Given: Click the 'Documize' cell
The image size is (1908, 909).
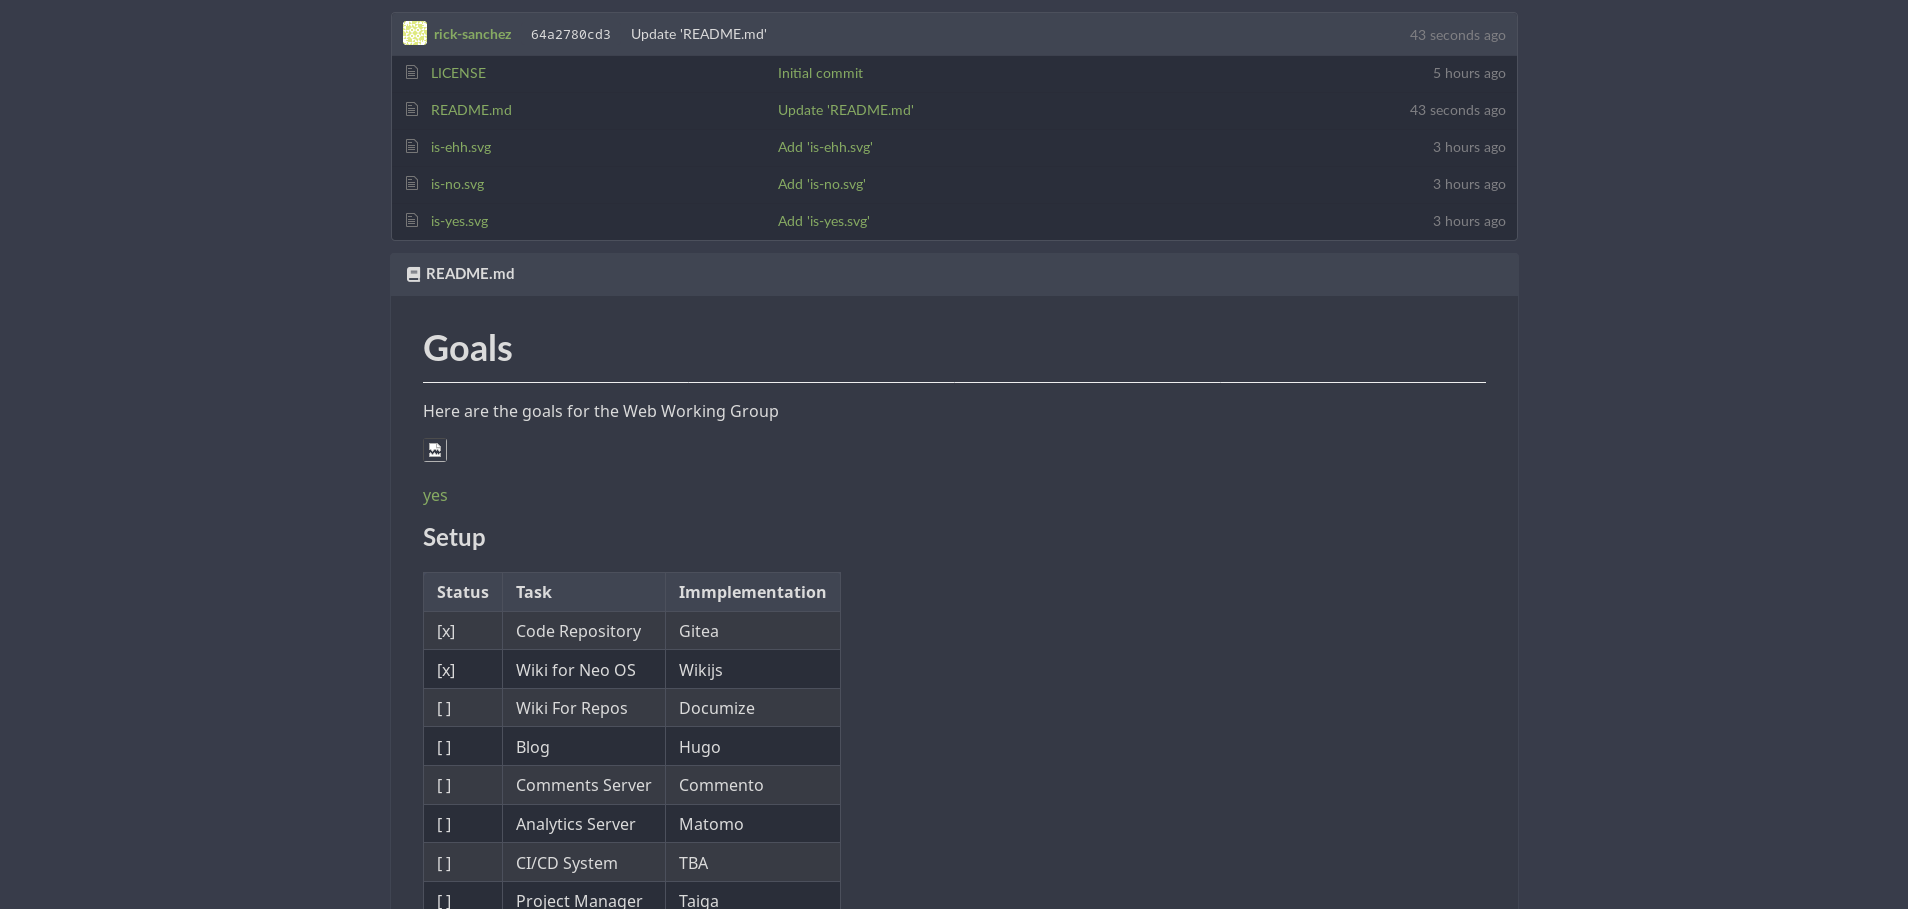Looking at the screenshot, I should [x=753, y=708].
